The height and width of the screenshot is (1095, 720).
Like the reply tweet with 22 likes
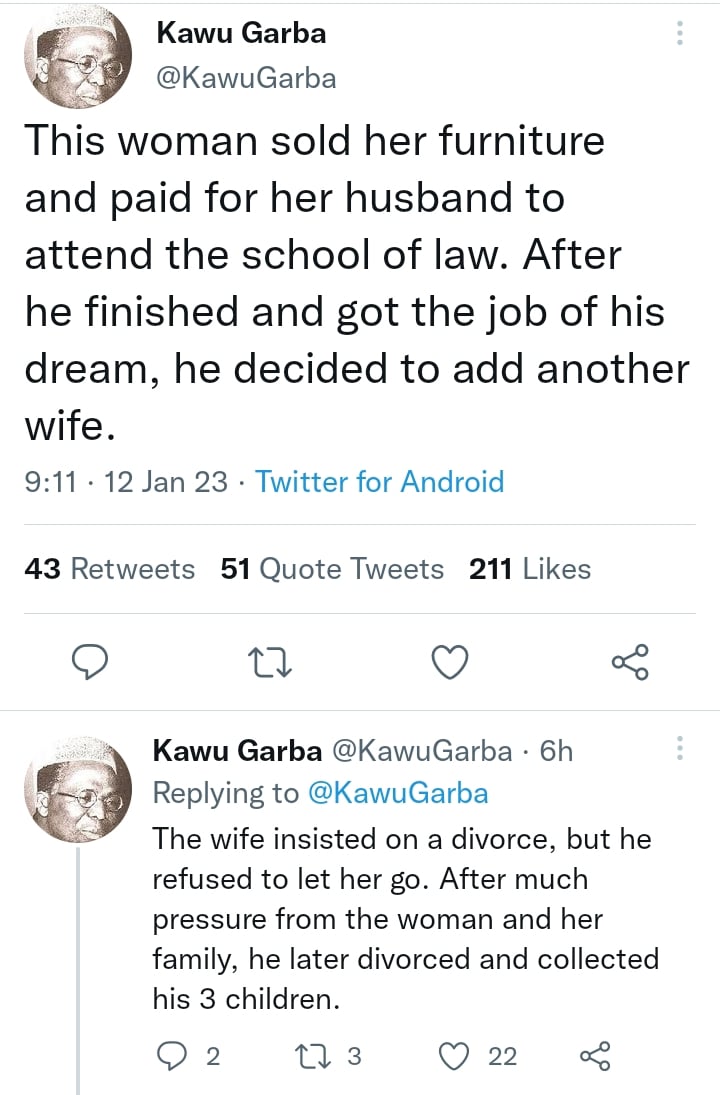[456, 1056]
